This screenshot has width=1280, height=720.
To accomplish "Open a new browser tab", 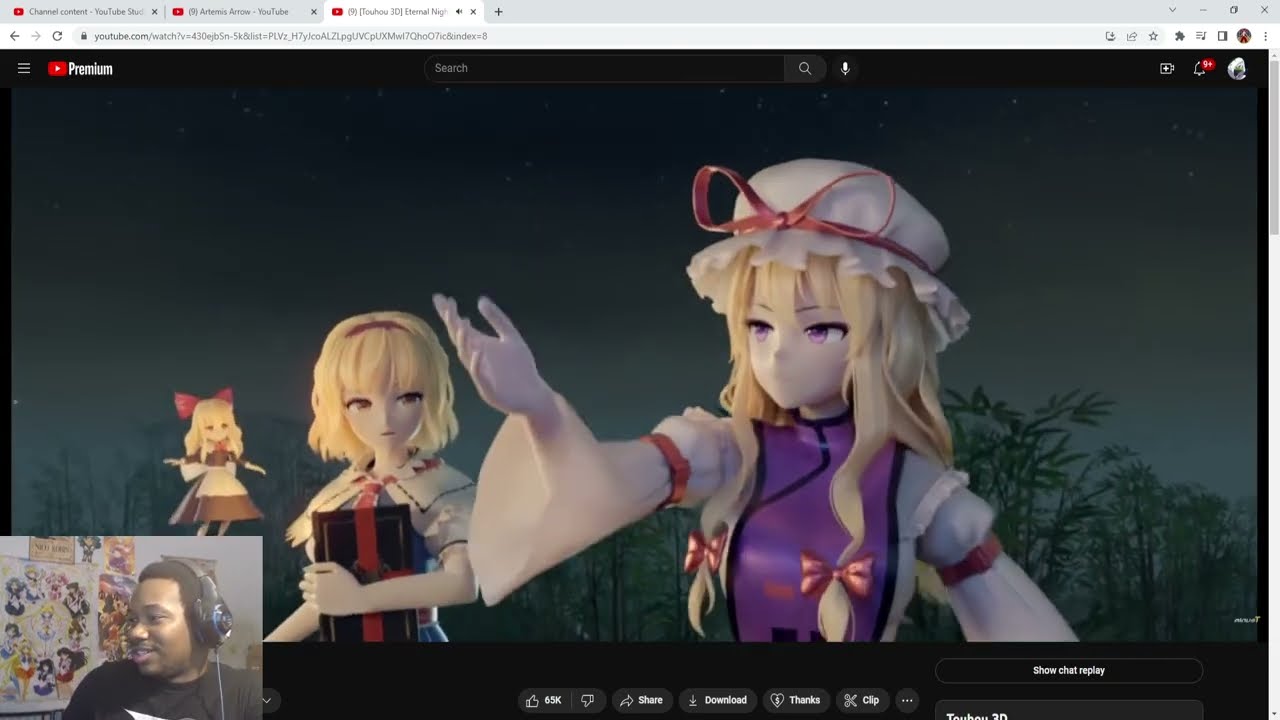I will 498,12.
